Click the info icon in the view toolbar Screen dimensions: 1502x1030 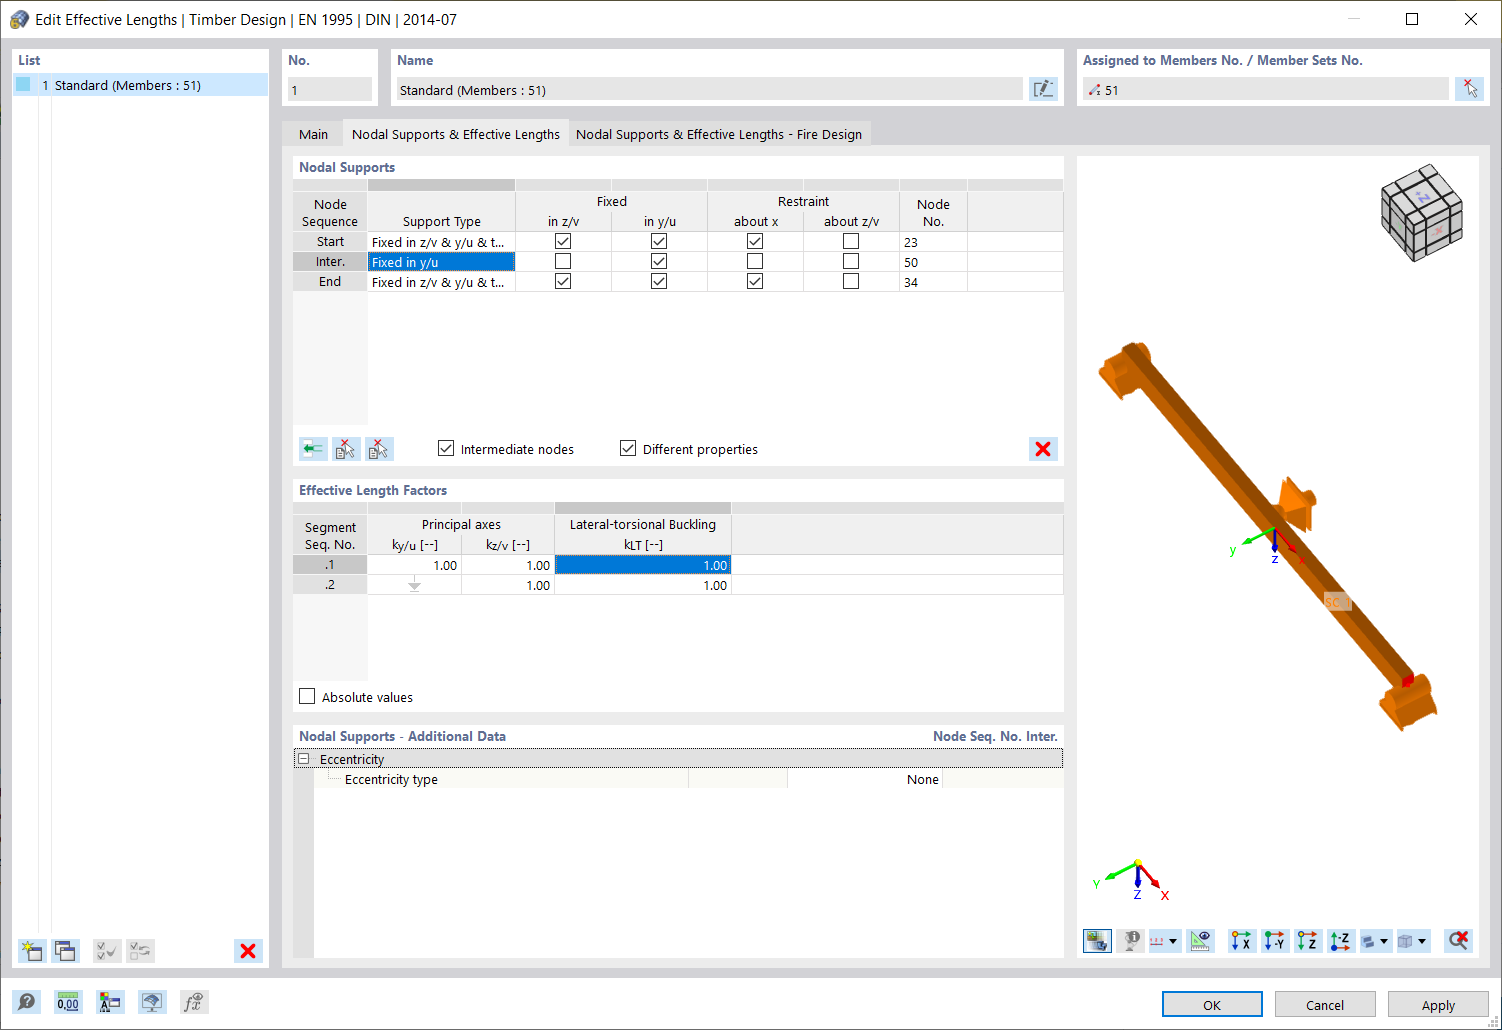1131,941
